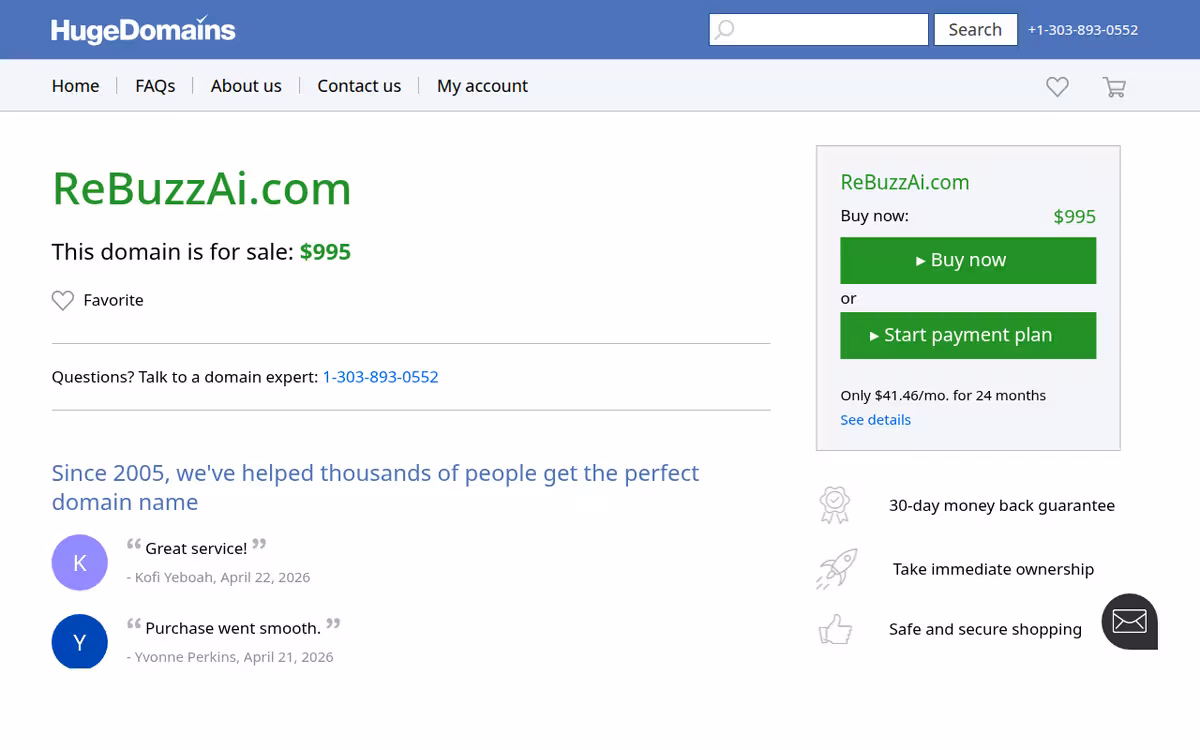The width and height of the screenshot is (1200, 750).
Task: Click the HugeDomains logo
Action: [x=143, y=30]
